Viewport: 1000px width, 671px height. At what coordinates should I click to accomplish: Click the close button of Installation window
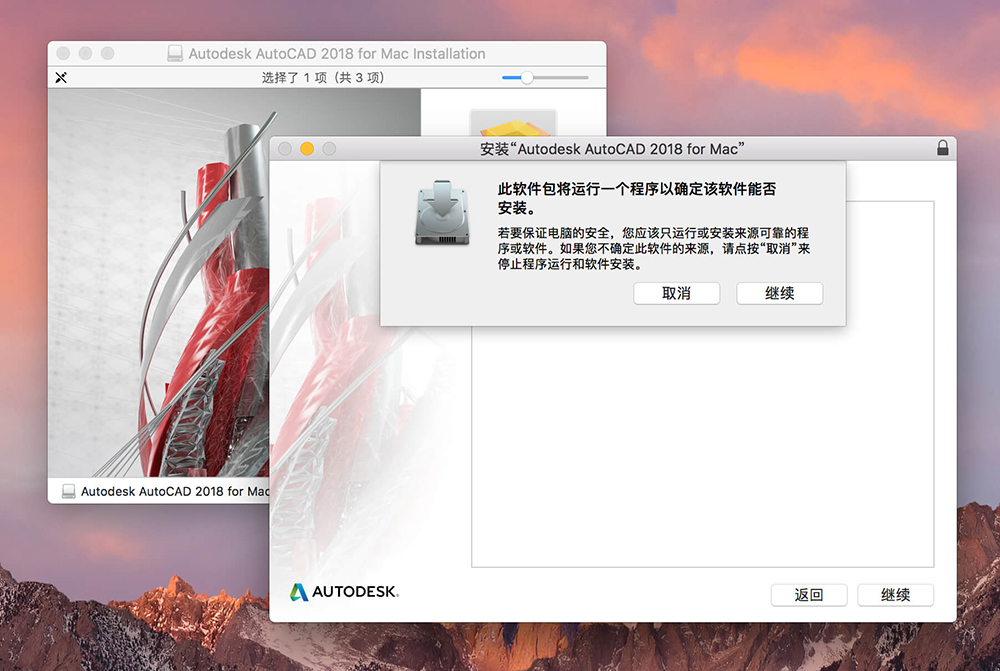tap(63, 54)
